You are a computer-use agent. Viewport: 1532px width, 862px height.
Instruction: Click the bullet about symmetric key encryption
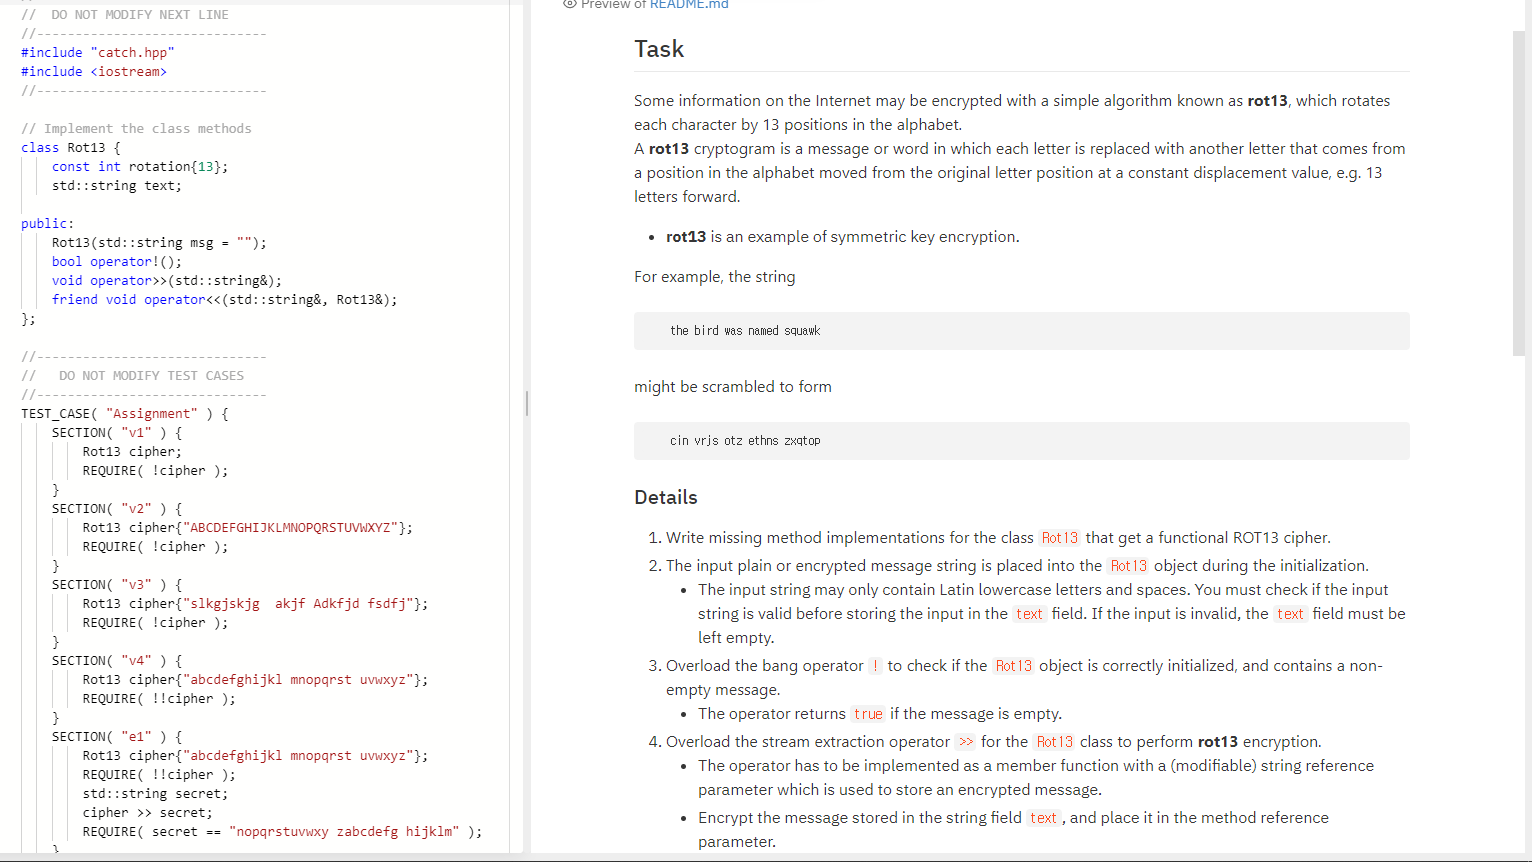point(842,237)
